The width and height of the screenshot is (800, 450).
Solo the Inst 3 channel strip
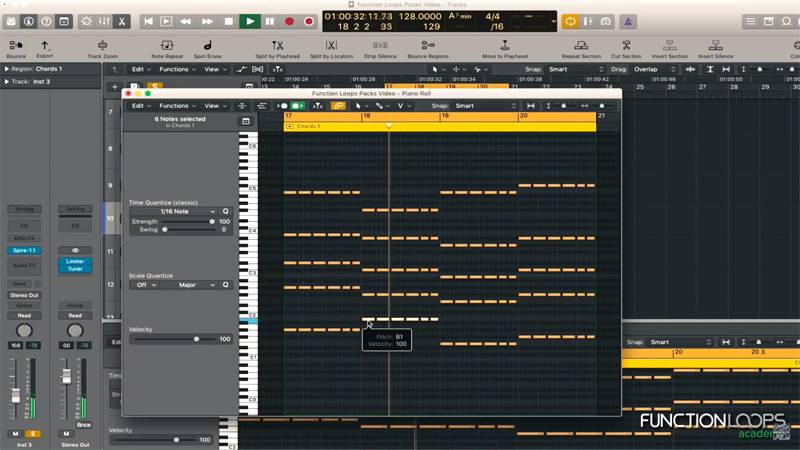[x=33, y=433]
